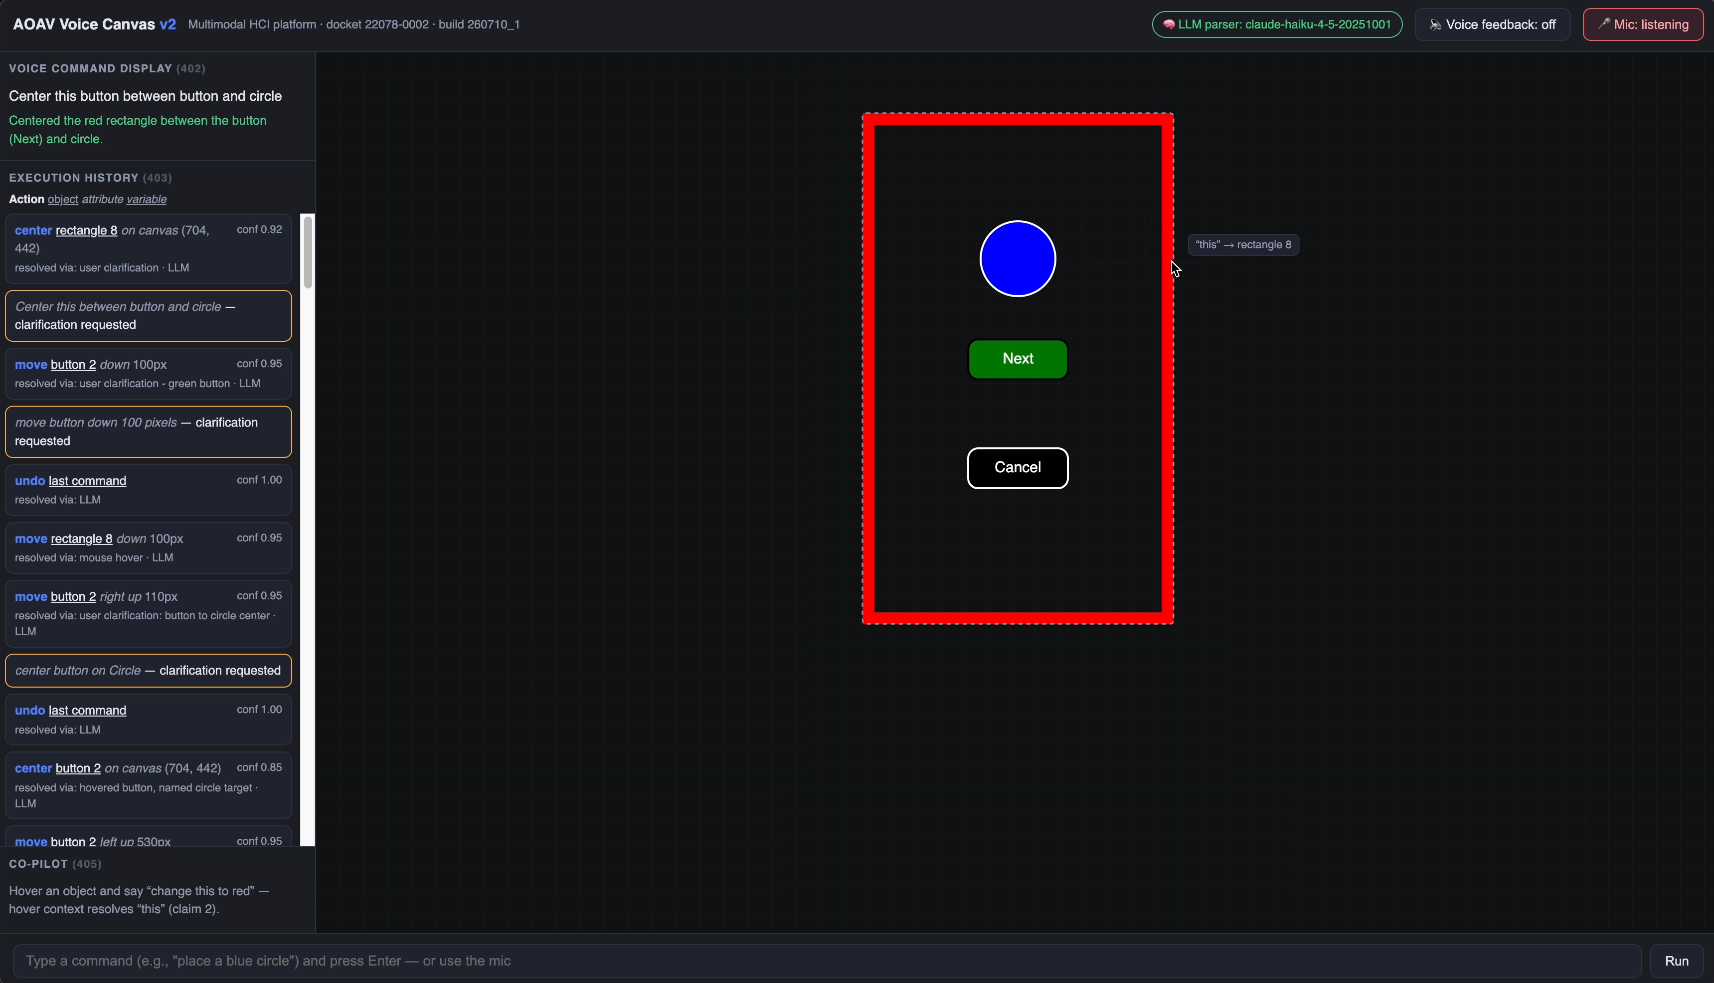
Task: Click the "this" → rectangle 8 tooltip label
Action: coord(1243,245)
